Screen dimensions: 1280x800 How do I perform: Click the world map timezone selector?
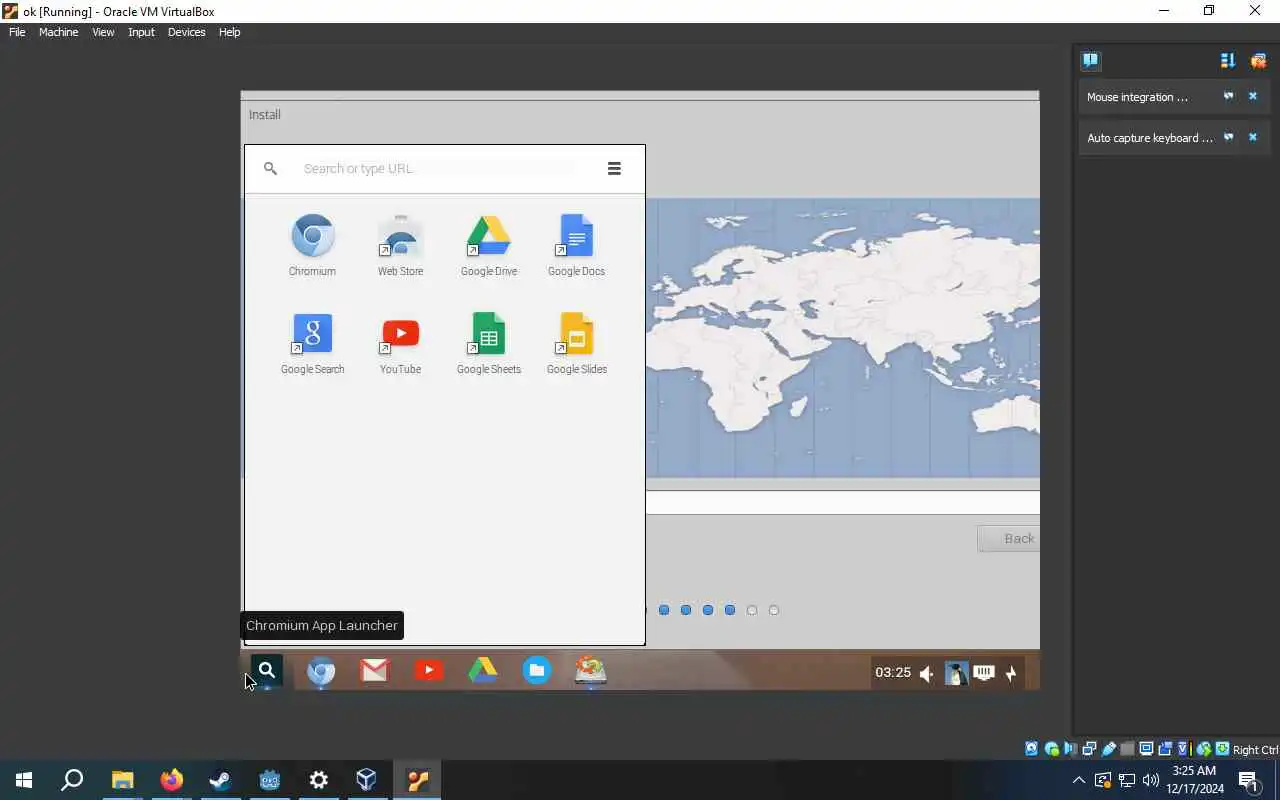[842, 338]
